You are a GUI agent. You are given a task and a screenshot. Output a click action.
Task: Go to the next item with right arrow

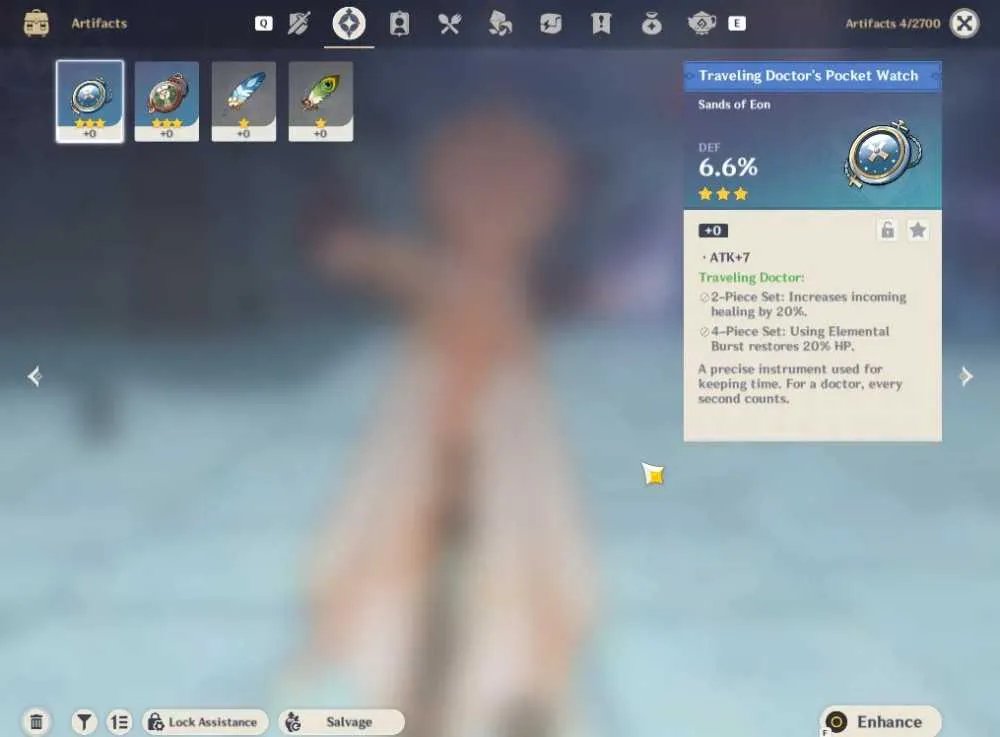966,376
